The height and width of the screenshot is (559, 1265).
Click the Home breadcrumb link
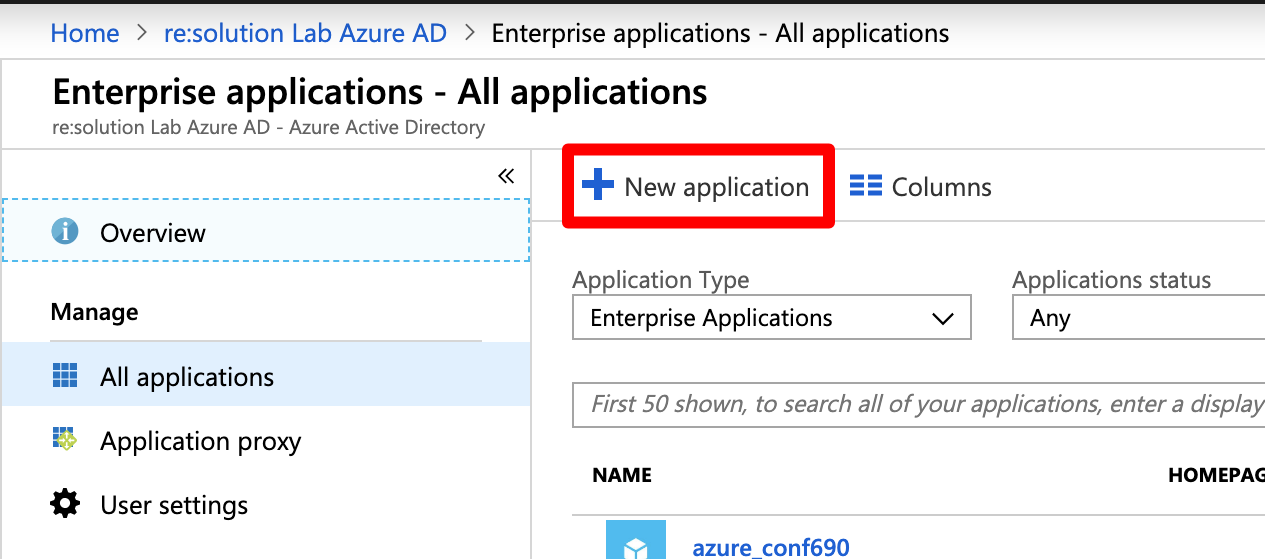coord(85,33)
